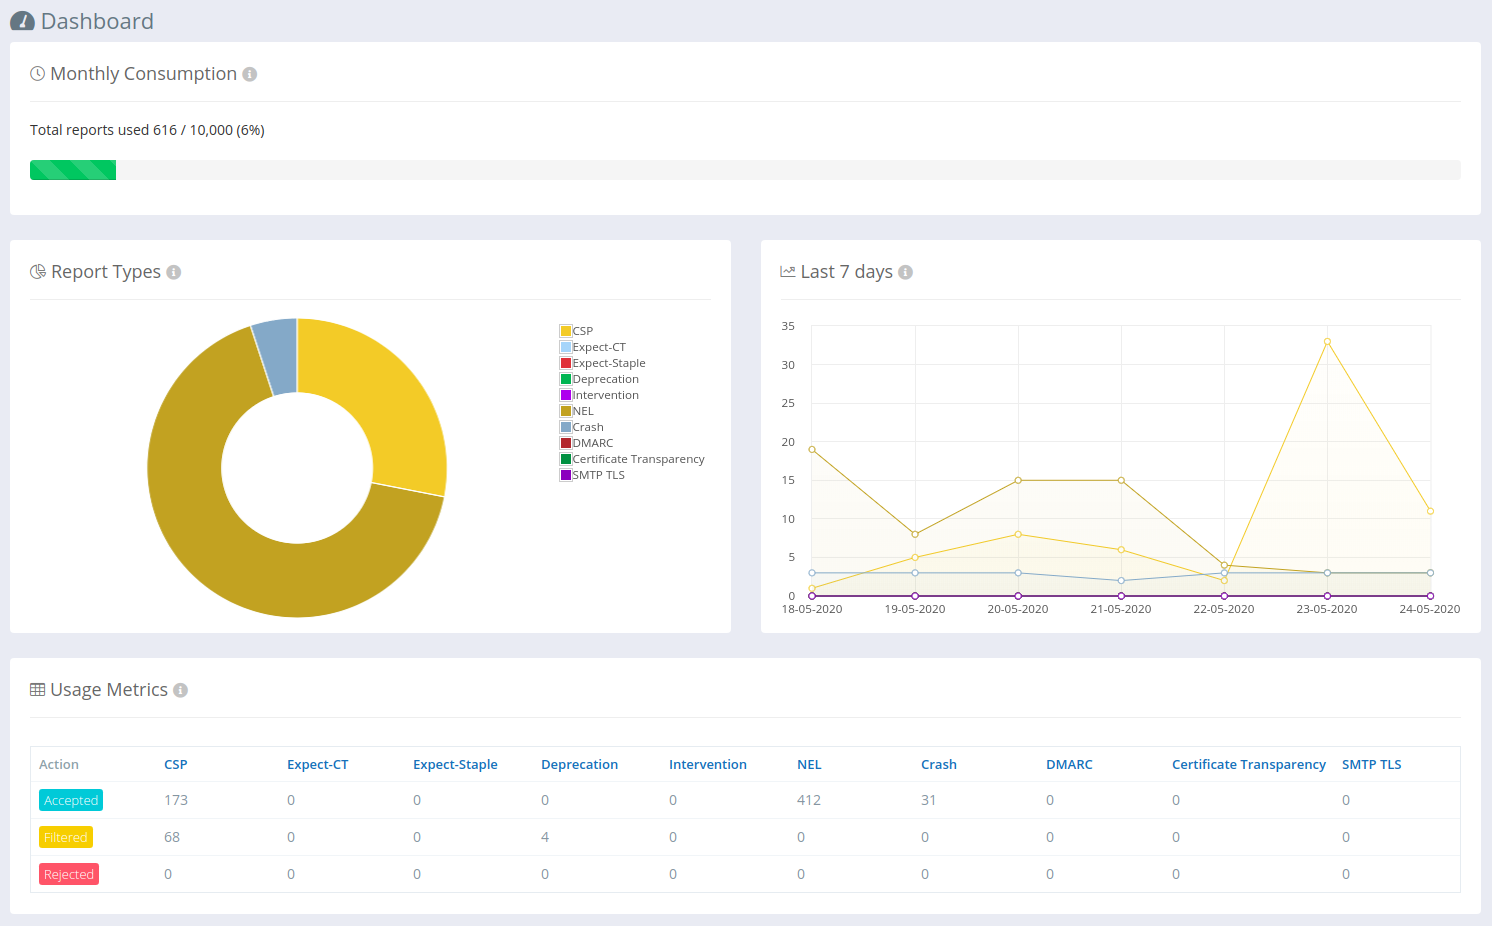The image size is (1492, 926).
Task: Click the 22-05-2020 axis label
Action: (x=1224, y=609)
